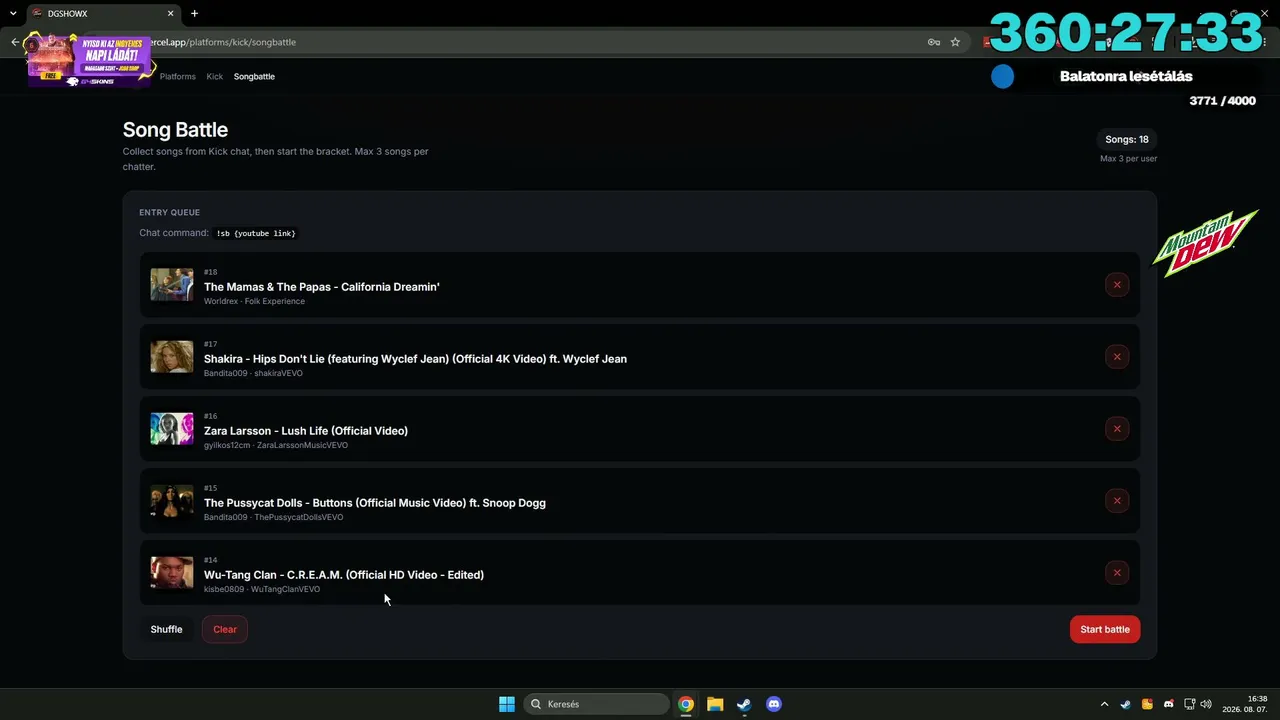Click the Songs: 18 counter badge
Image resolution: width=1280 pixels, height=720 pixels.
1127,139
